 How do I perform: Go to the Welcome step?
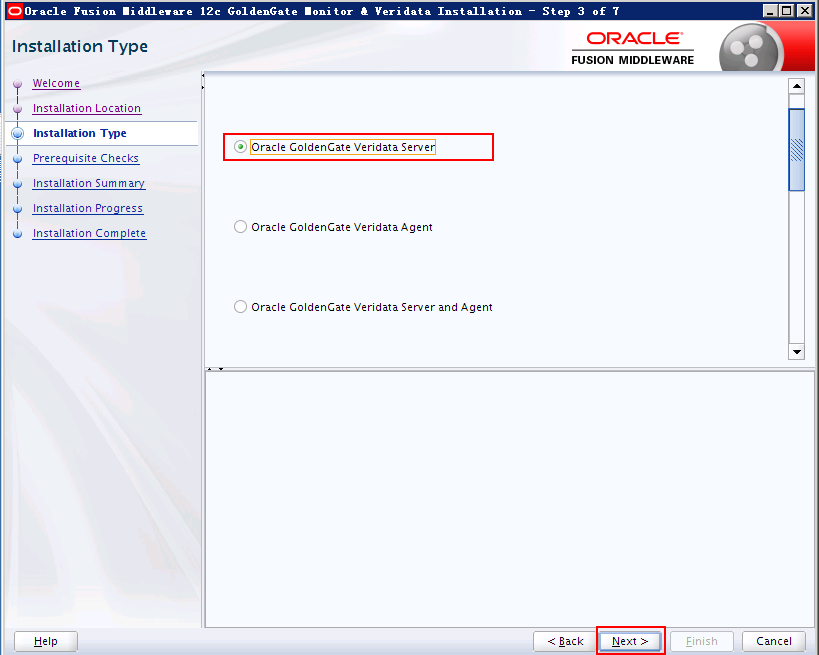56,83
